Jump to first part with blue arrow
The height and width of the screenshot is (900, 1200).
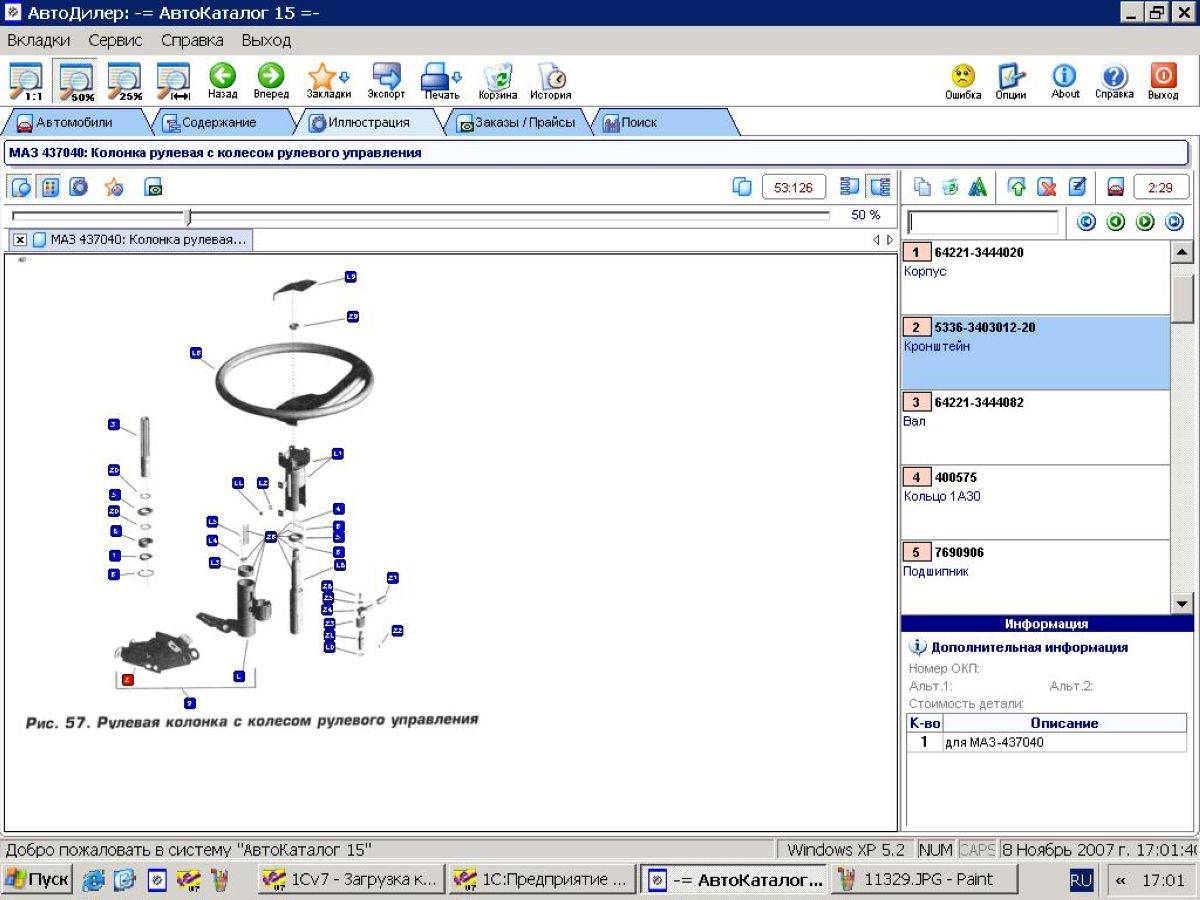[1087, 222]
